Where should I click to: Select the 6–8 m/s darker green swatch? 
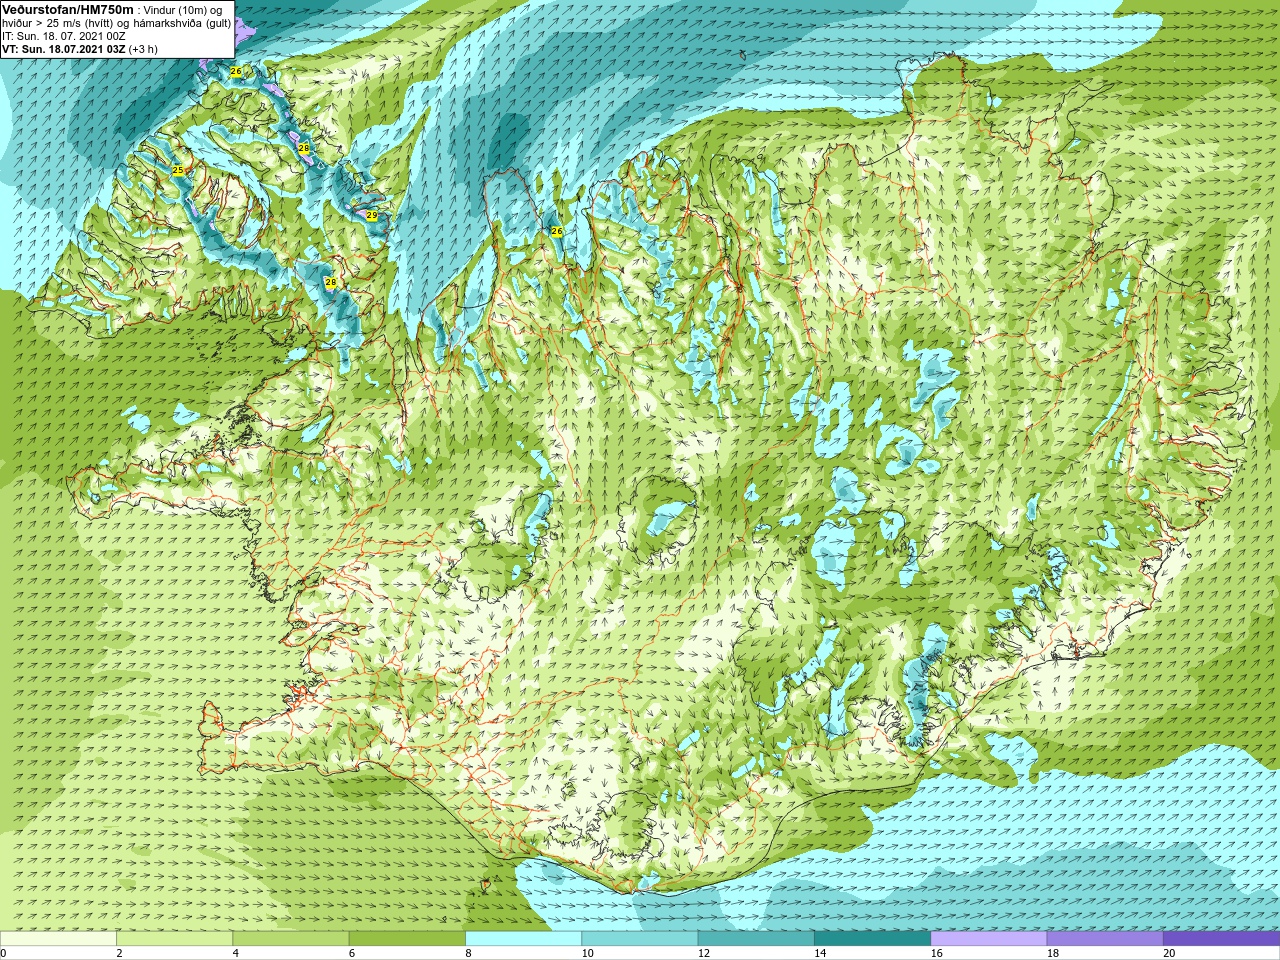click(x=407, y=938)
